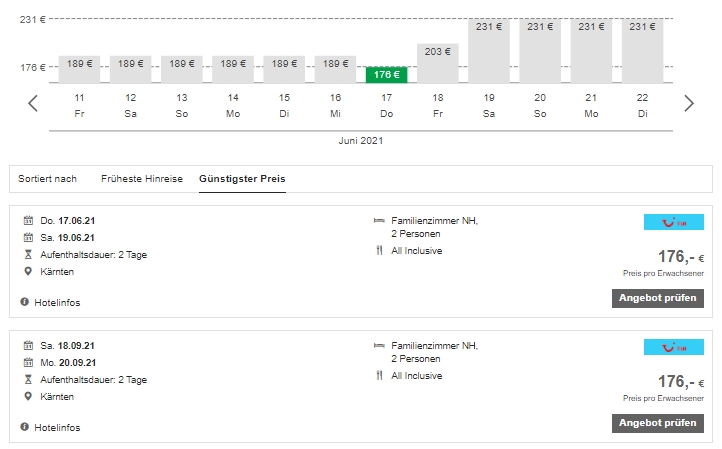
Task: Pick the 189 € bar for 11 Fr
Action: coord(79,69)
